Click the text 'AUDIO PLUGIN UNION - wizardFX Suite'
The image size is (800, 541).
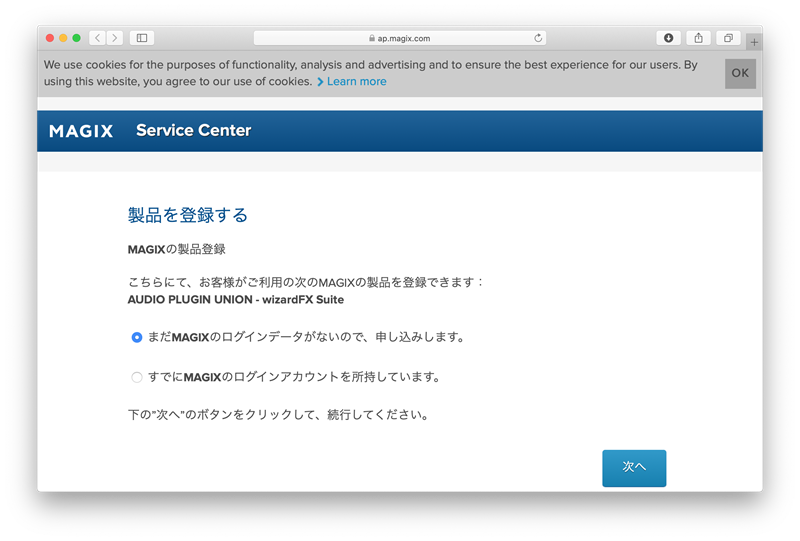[236, 300]
